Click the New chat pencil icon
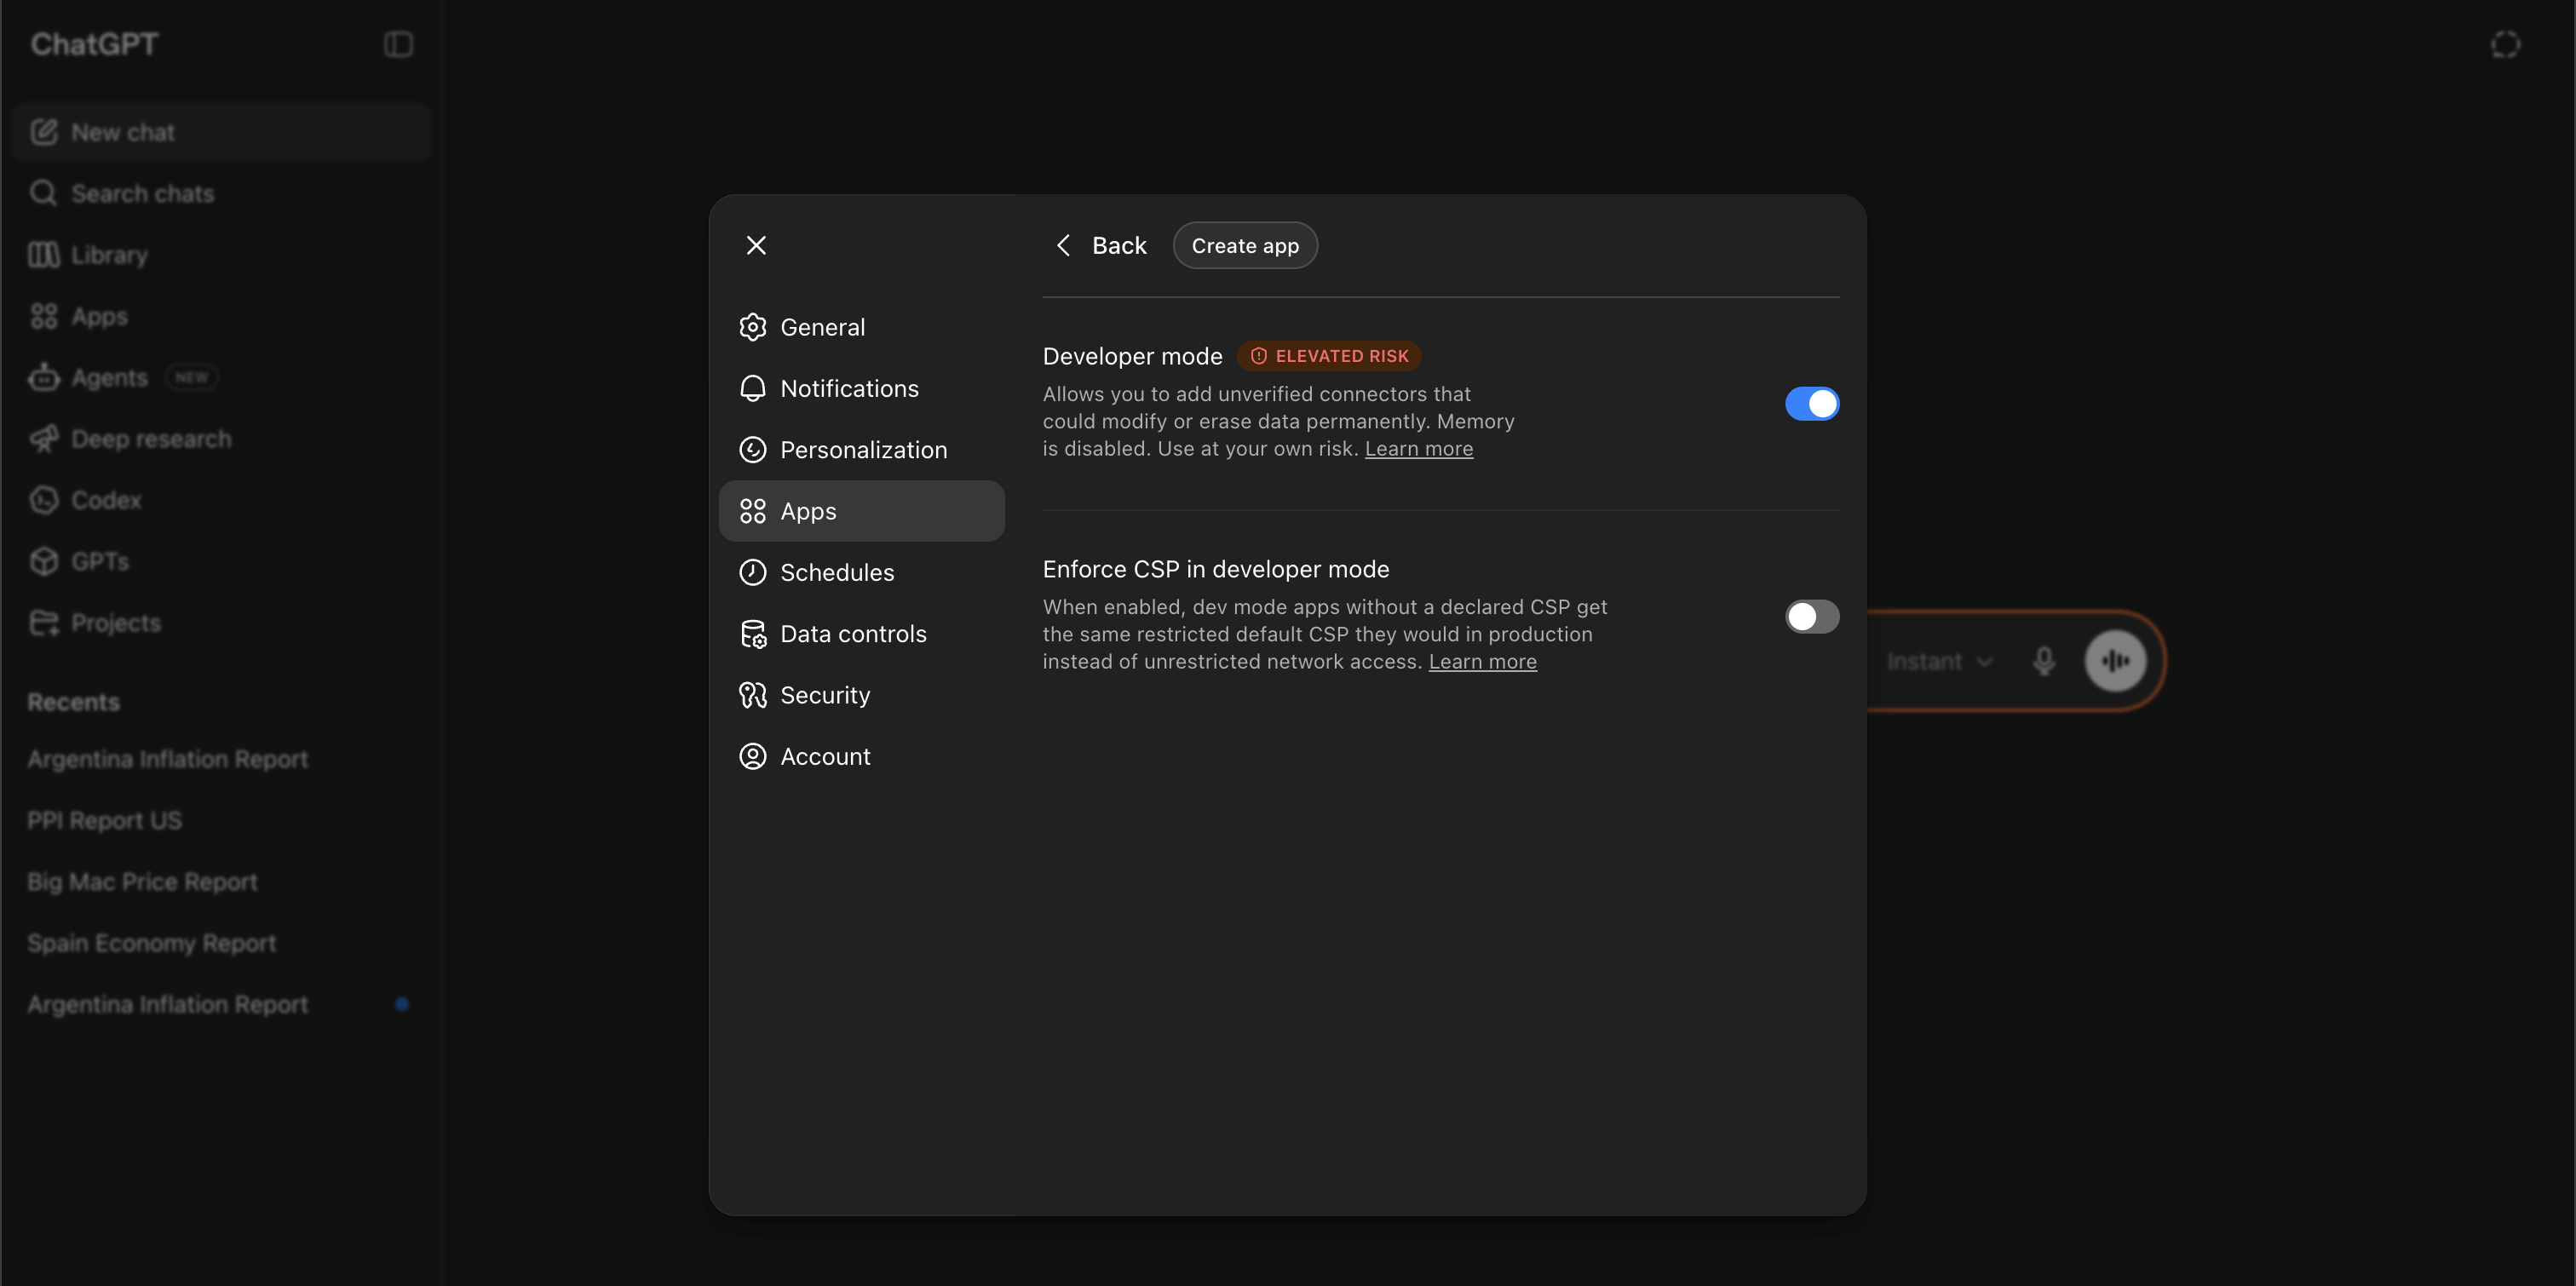The height and width of the screenshot is (1286, 2576). point(44,132)
